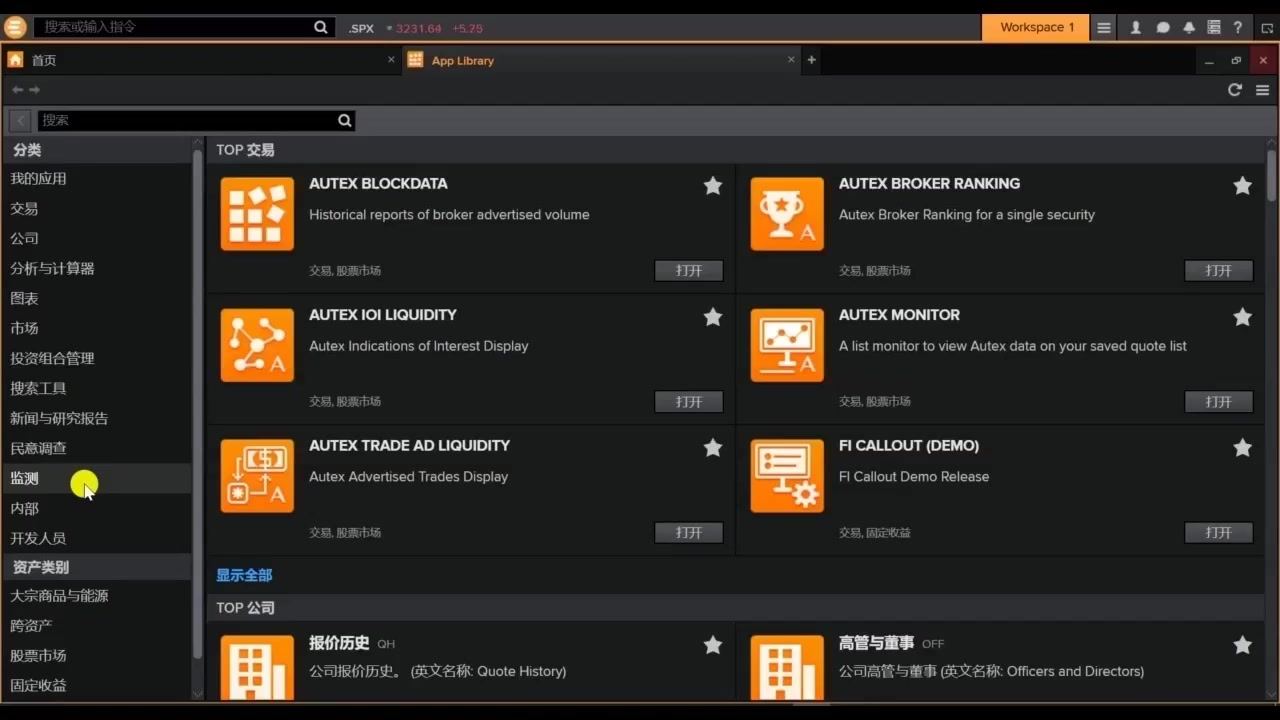Click the AUTEX BLOCKDATA app icon

pyautogui.click(x=257, y=214)
